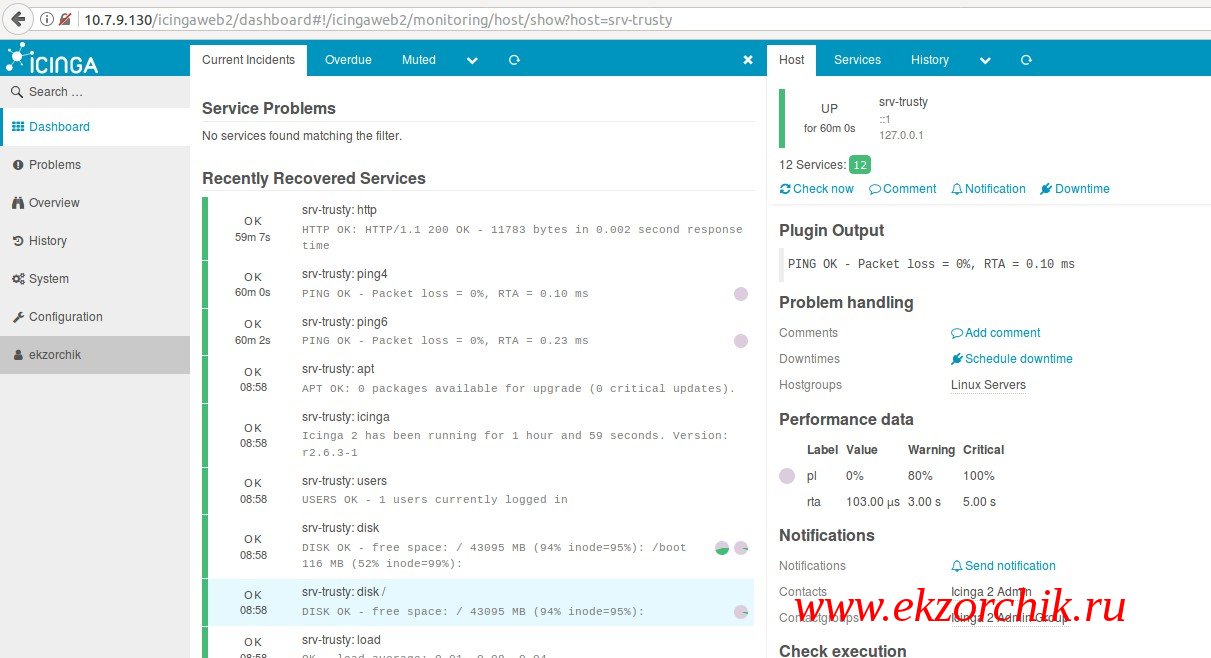Screen dimensions: 1211x658
Task: Refresh the dashboard pane with reload icon
Action: pyautogui.click(x=514, y=60)
